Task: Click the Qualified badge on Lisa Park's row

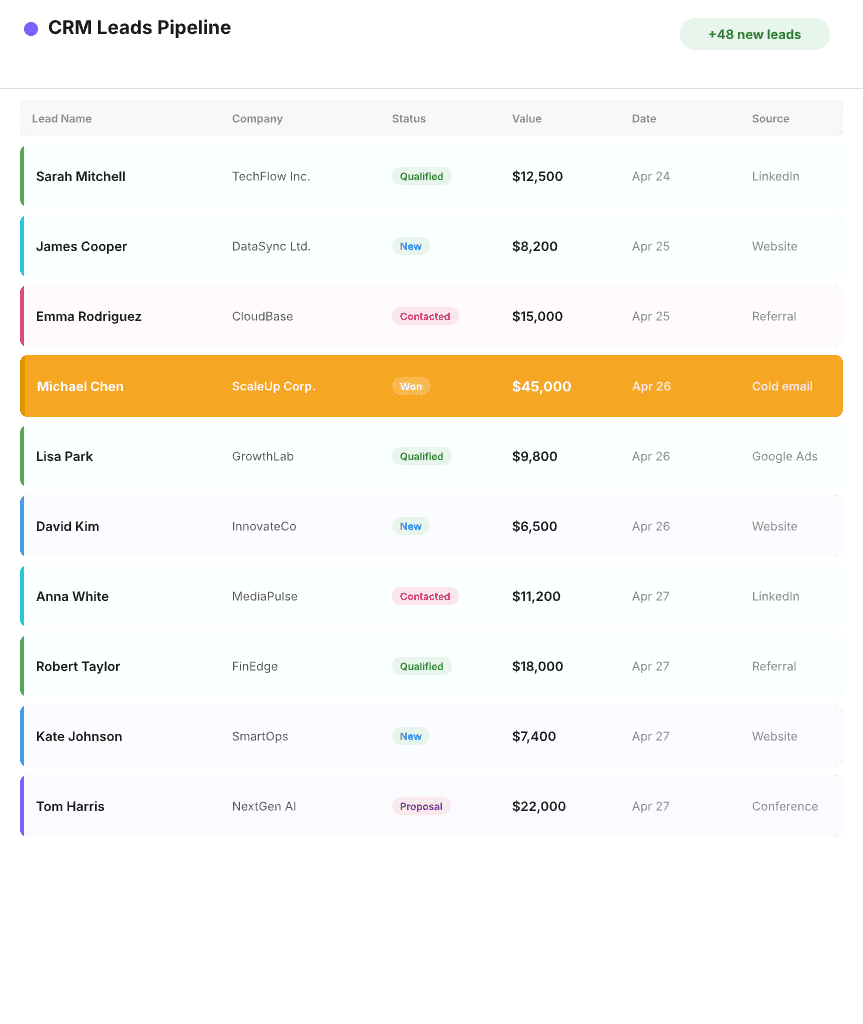Action: coord(422,456)
